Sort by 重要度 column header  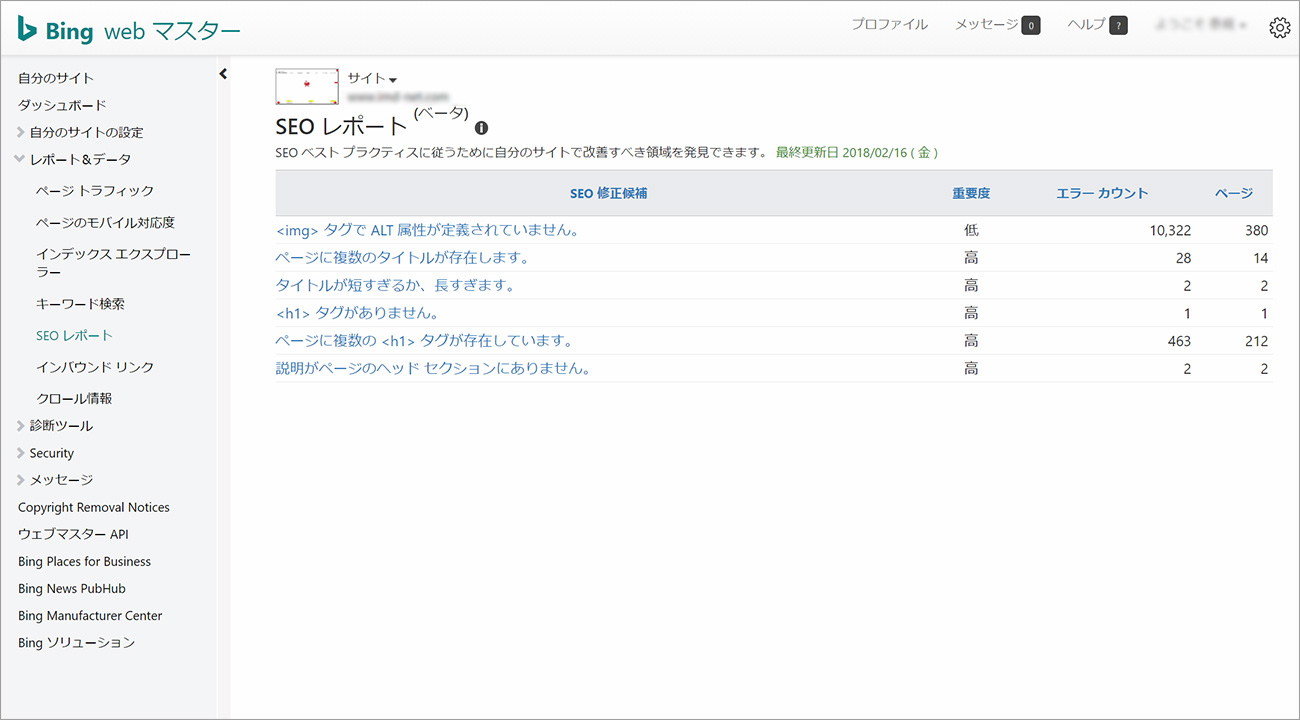click(970, 193)
